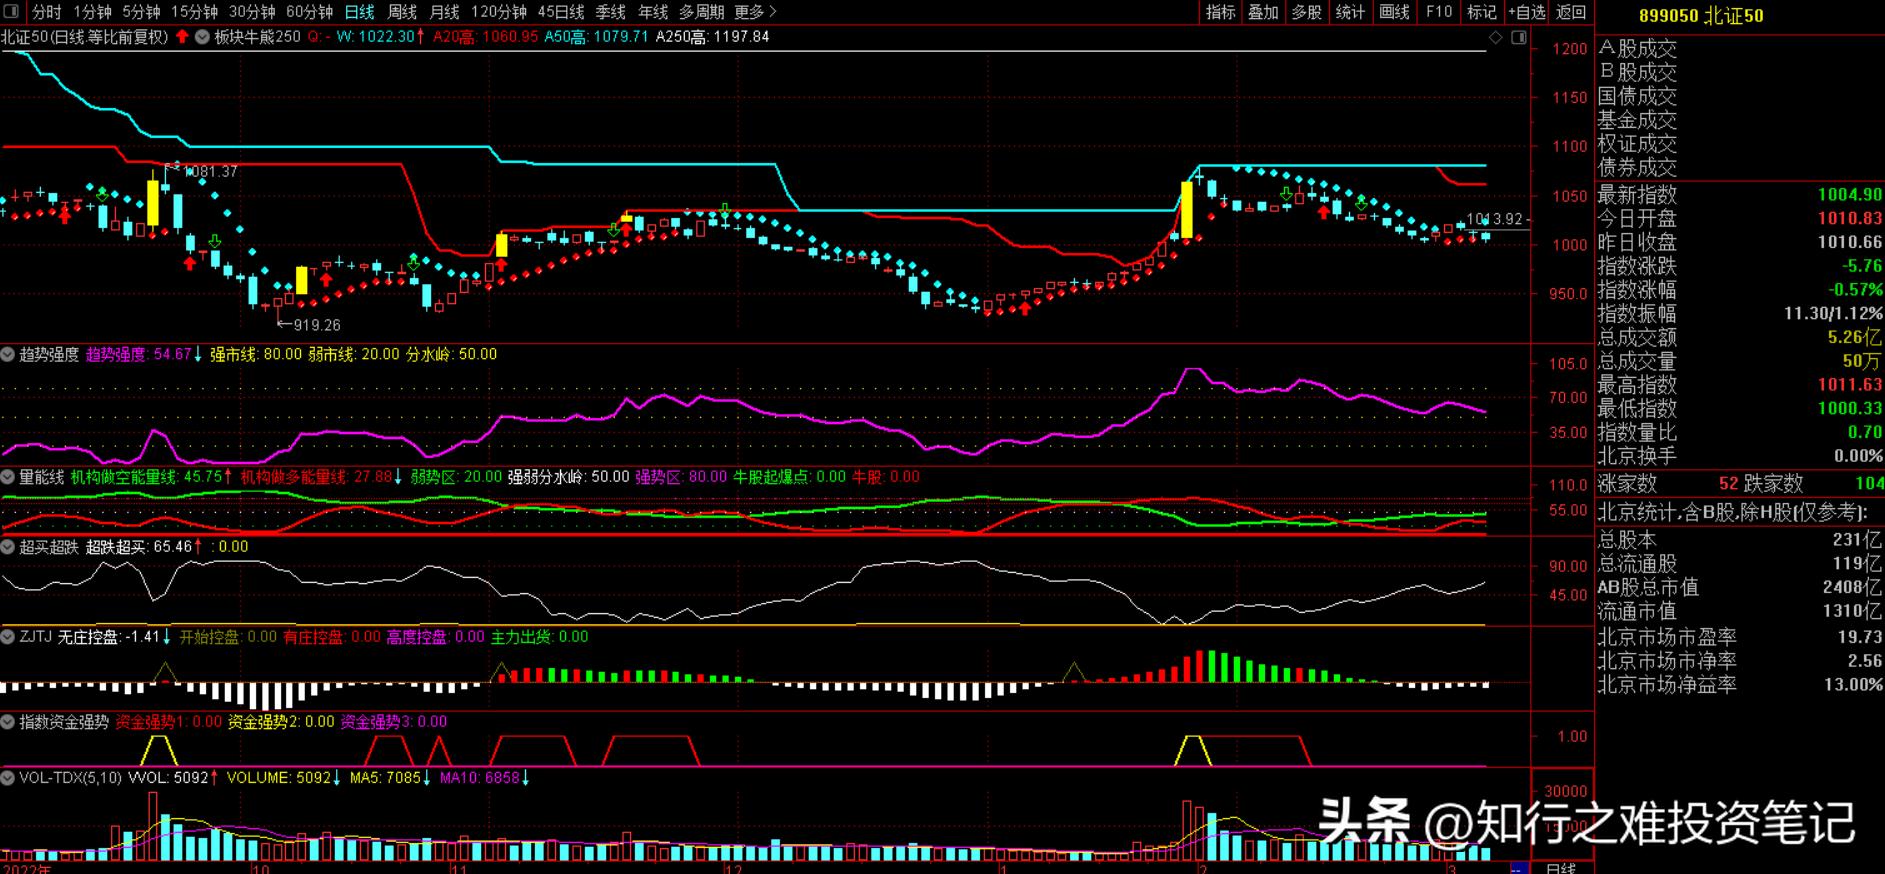This screenshot has width=1885, height=874.
Task: Select the 60分钟 period tab
Action: pyautogui.click(x=309, y=12)
